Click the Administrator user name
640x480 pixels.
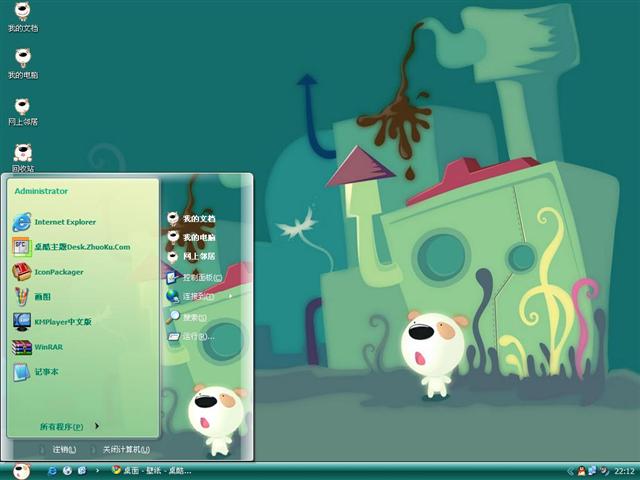41,191
